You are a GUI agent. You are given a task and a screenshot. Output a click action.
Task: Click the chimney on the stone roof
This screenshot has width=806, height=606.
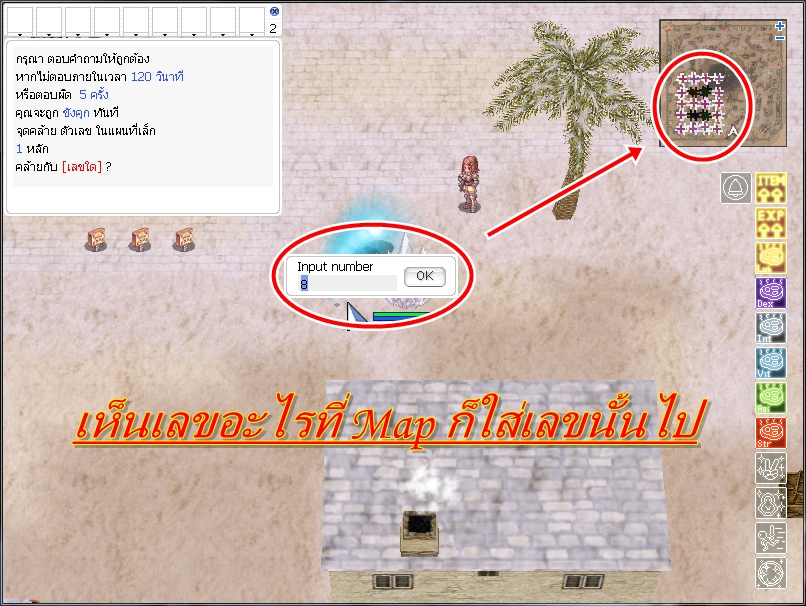[420, 534]
